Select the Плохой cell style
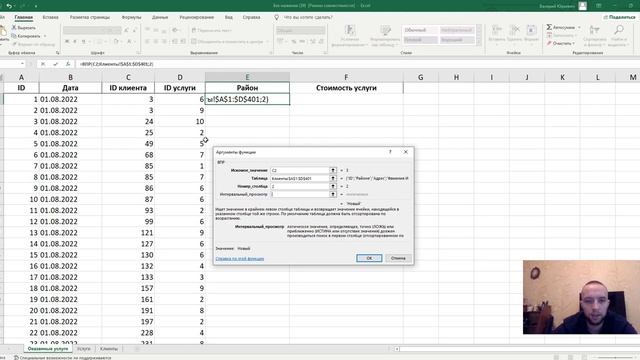 (420, 40)
